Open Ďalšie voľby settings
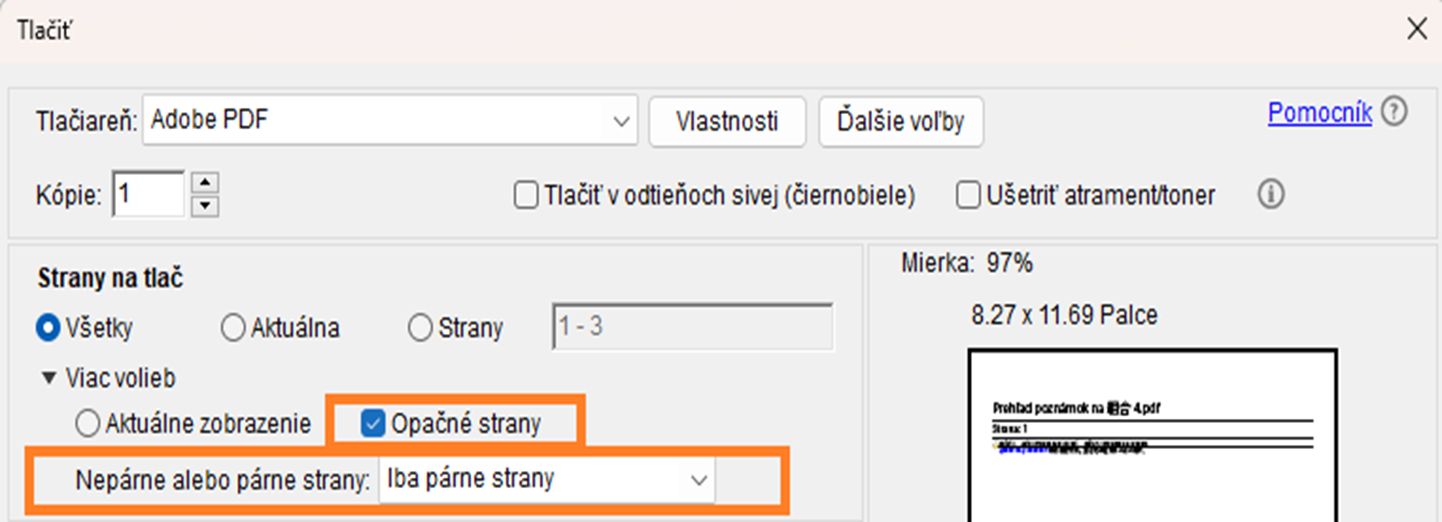Image resolution: width=1442 pixels, height=522 pixels. [x=900, y=122]
